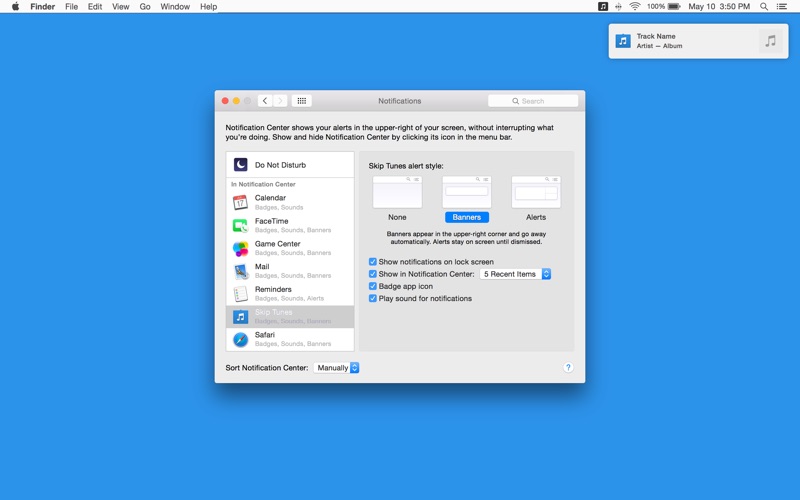
Task: Open the Window menu
Action: pos(175,7)
